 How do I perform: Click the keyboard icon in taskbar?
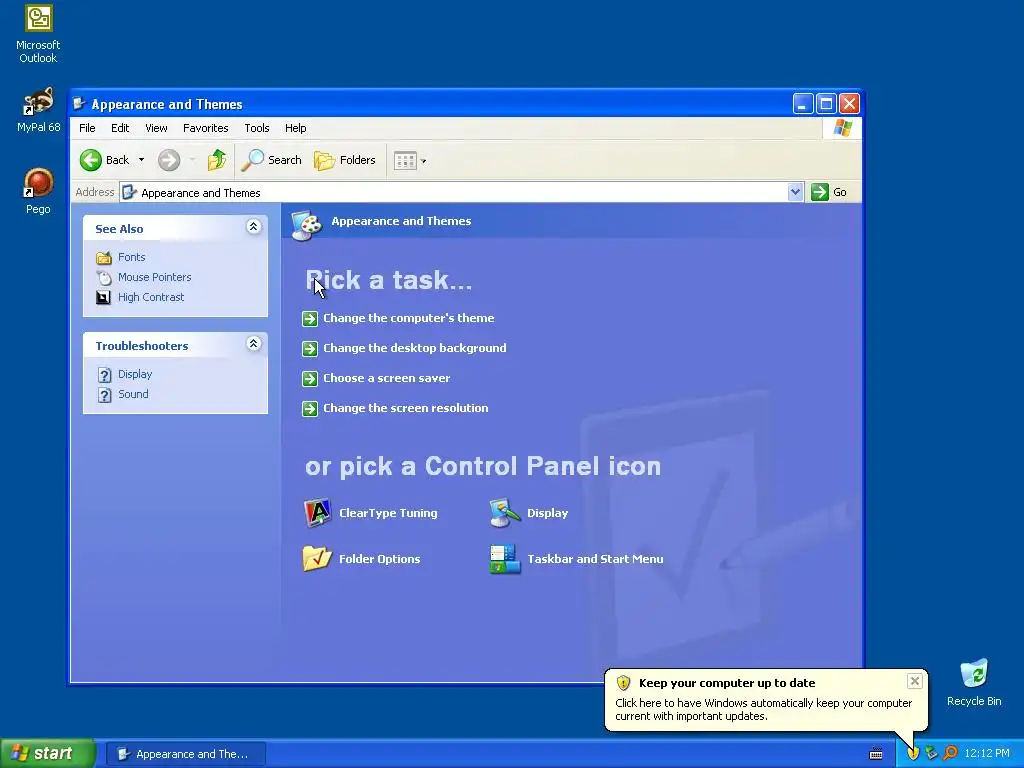coord(876,754)
